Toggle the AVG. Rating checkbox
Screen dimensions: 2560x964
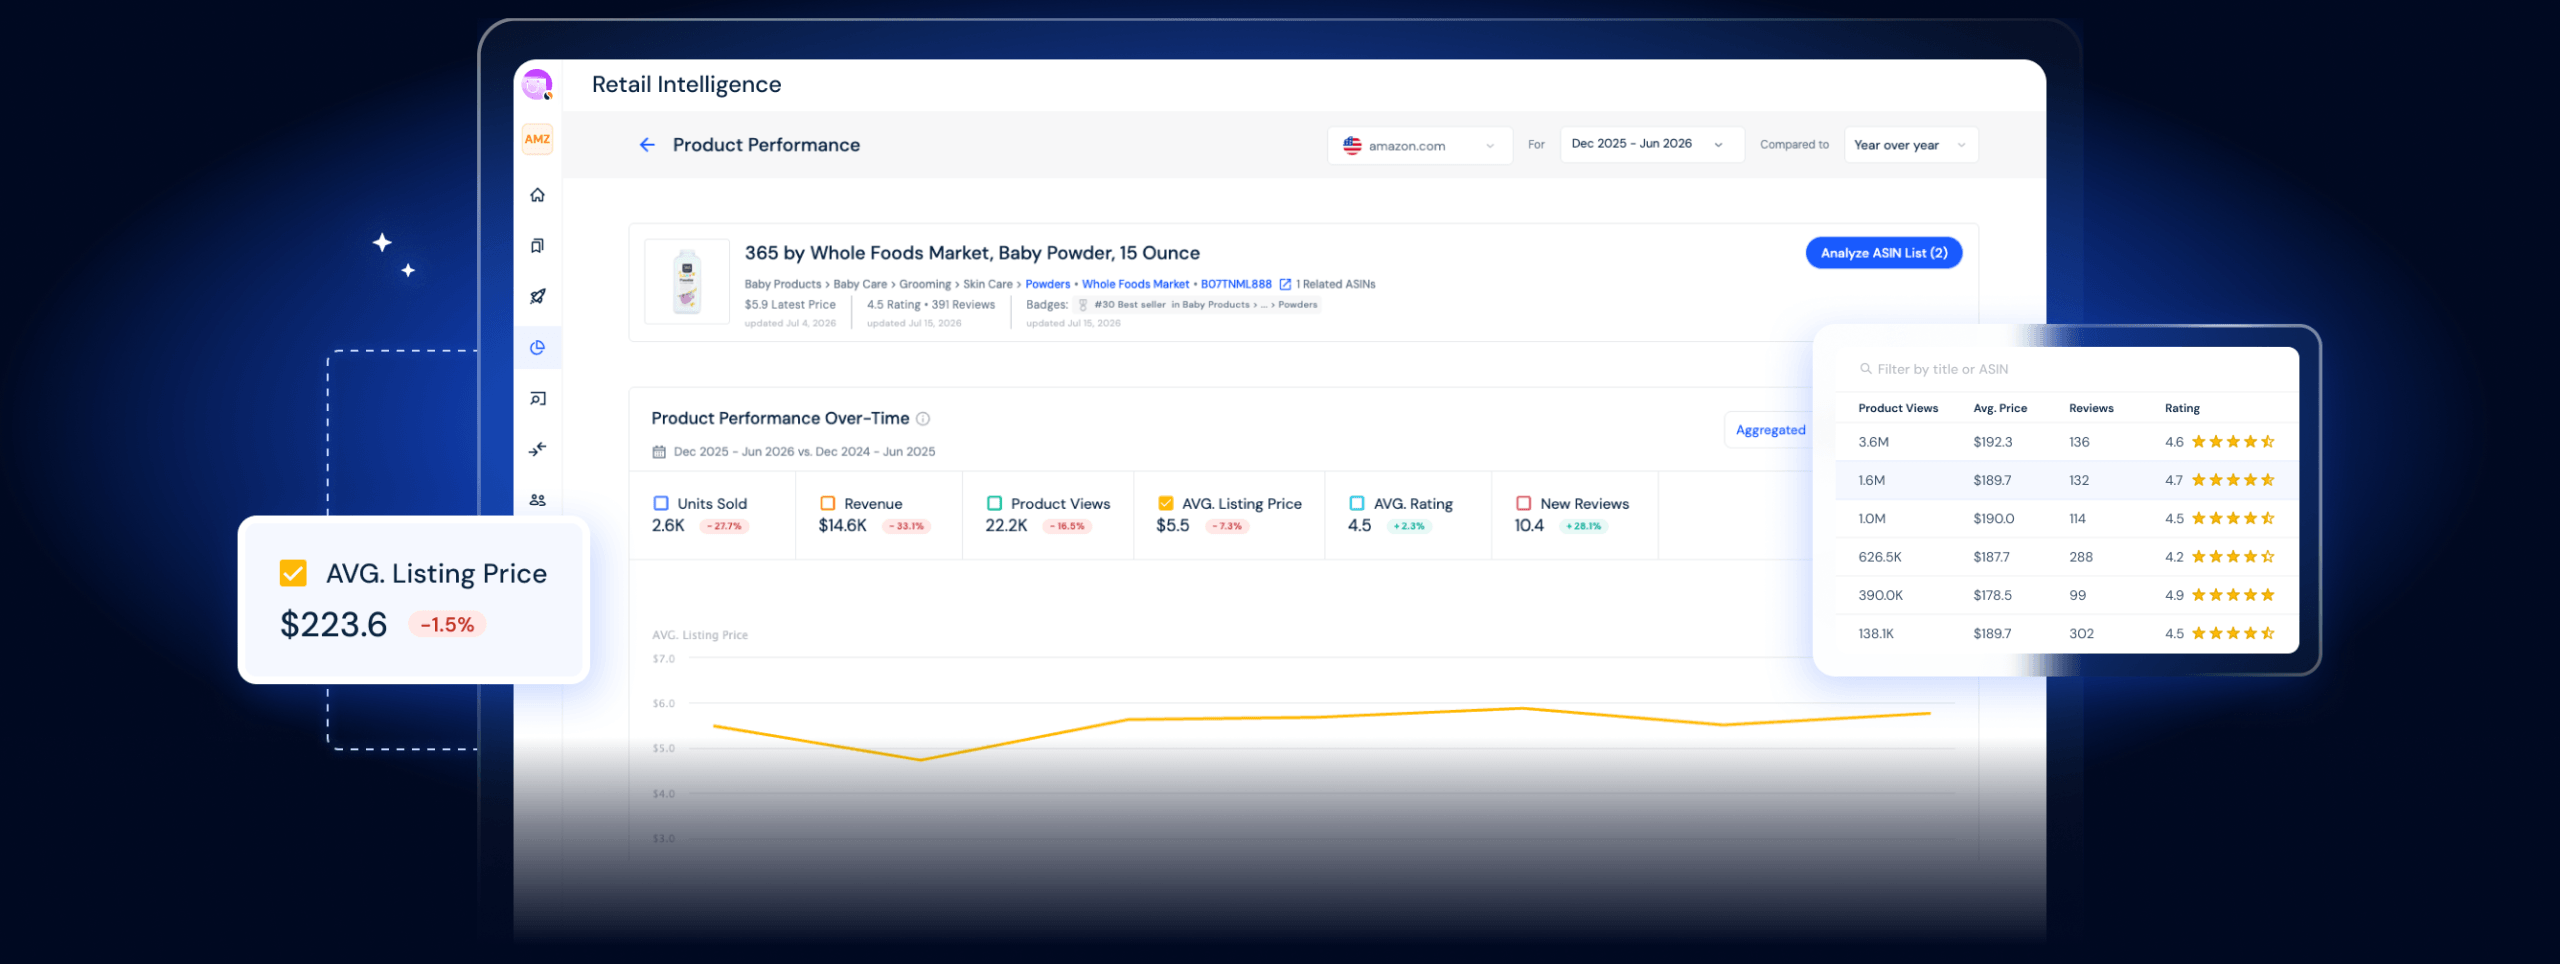1357,503
